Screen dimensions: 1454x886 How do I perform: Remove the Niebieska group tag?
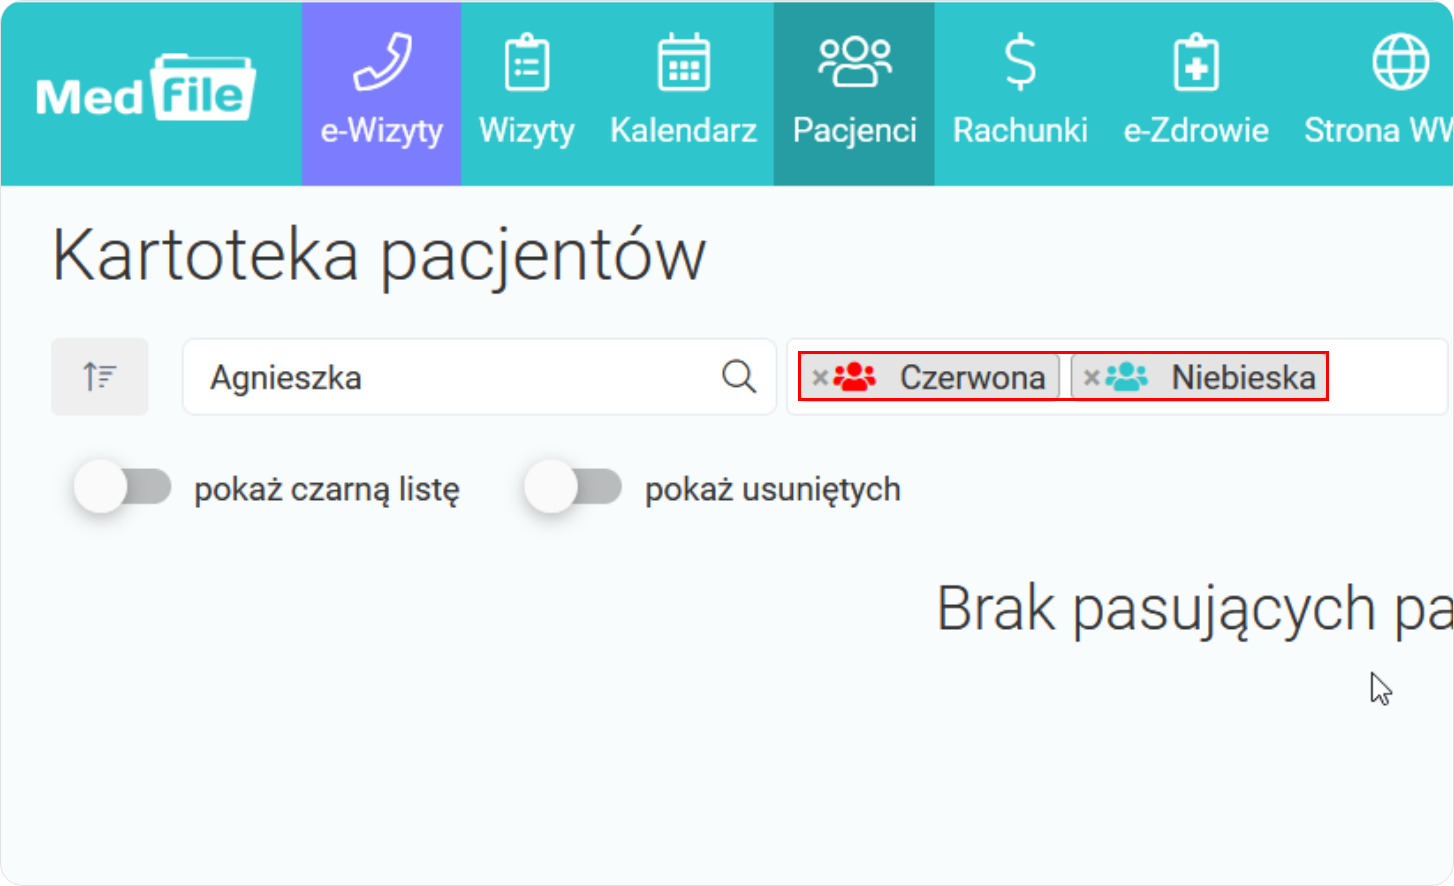(x=1091, y=378)
